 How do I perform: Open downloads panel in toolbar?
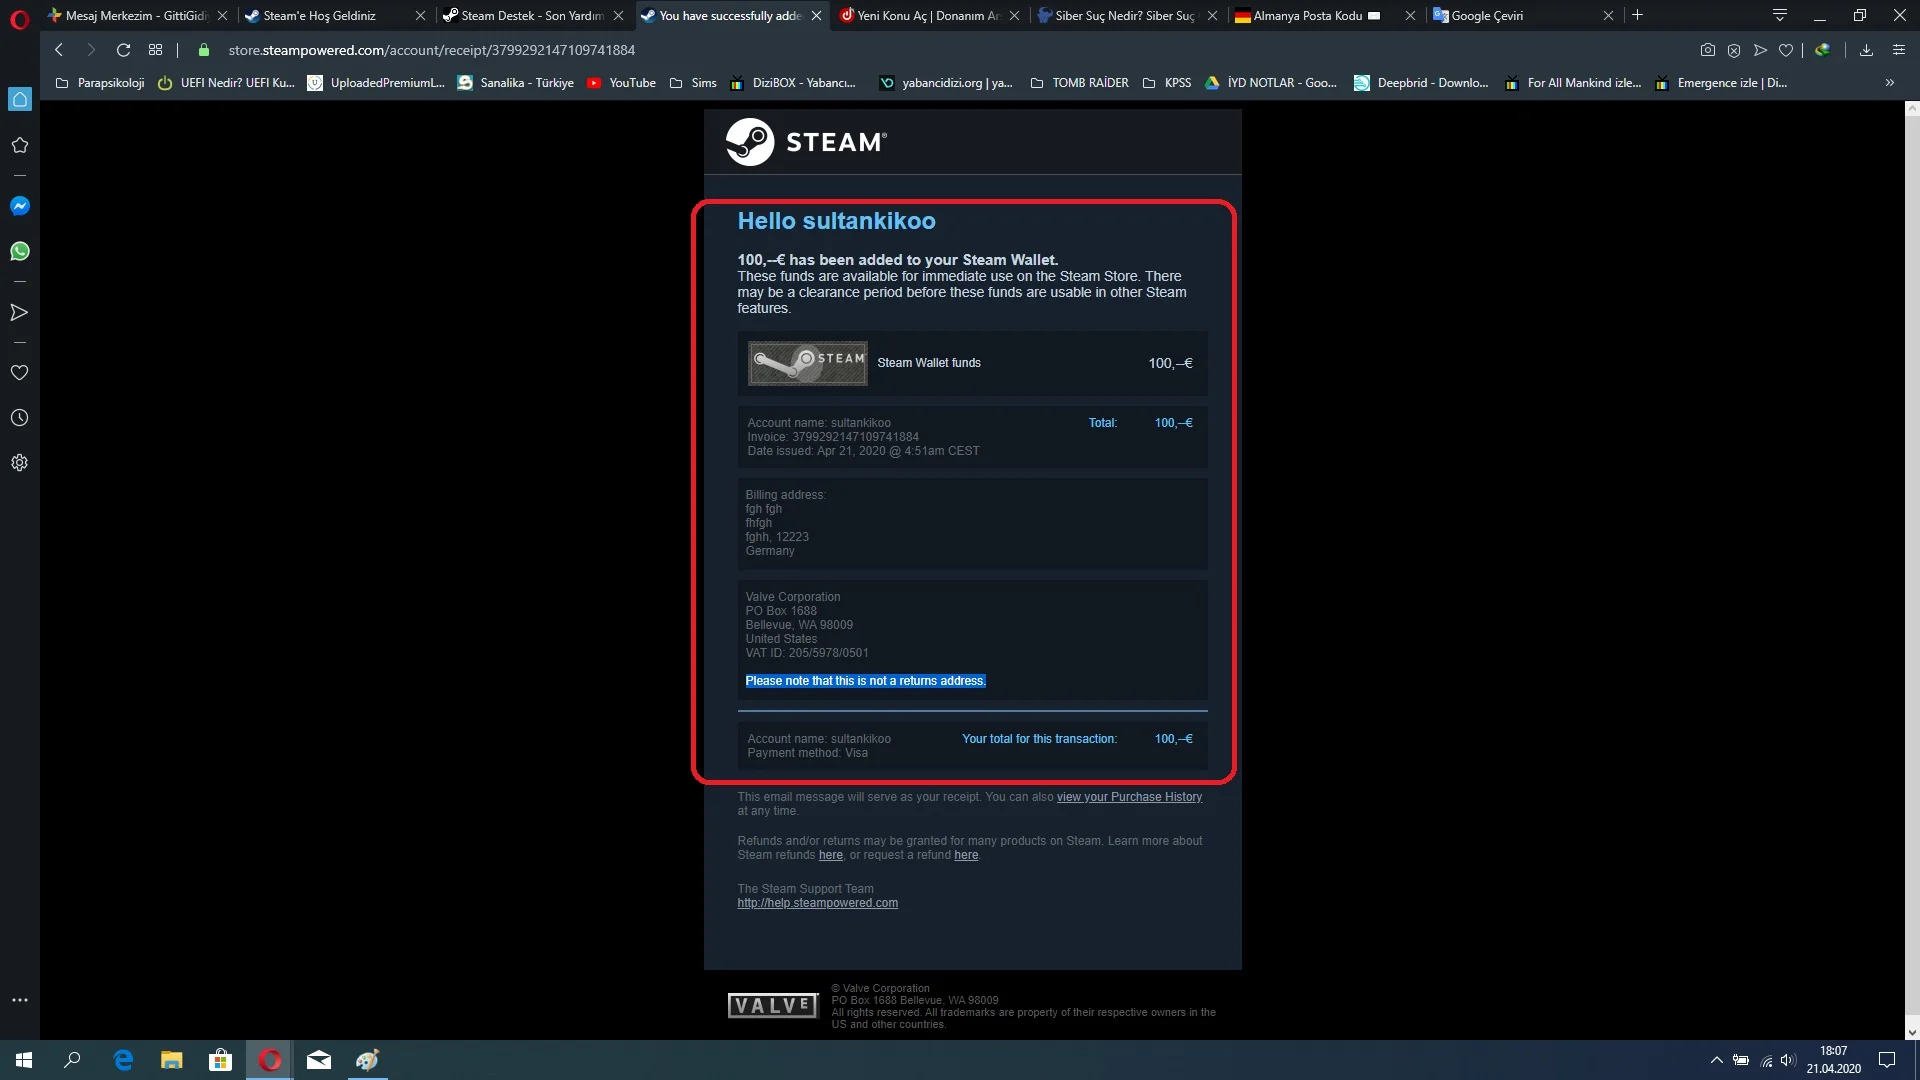1866,50
